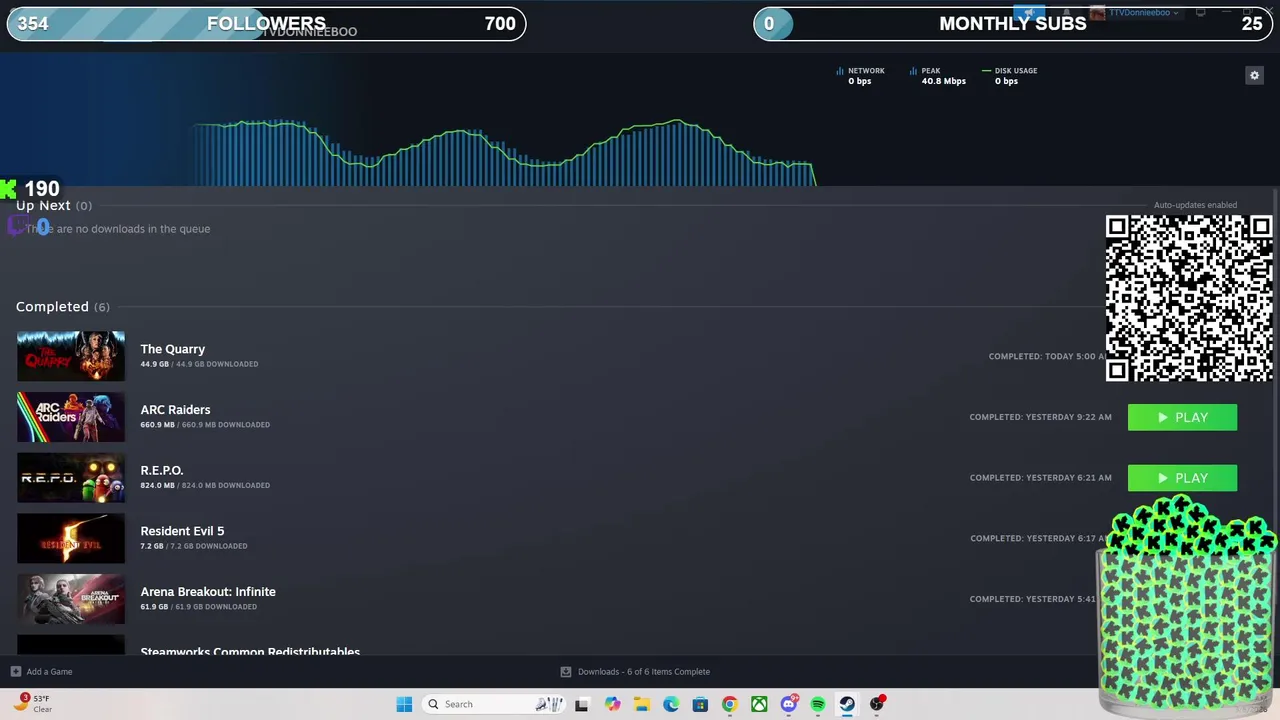Open the R.E.P.O. game thumbnail
1280x720 pixels.
tap(71, 478)
